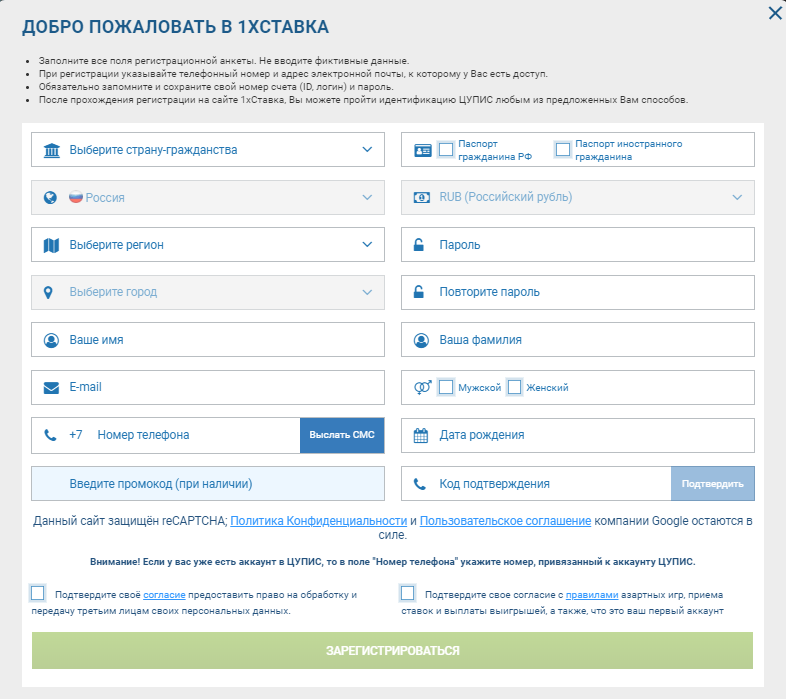This screenshot has height=699, width=786.
Task: Check Паспорт гражданина РФ option
Action: coord(446,149)
